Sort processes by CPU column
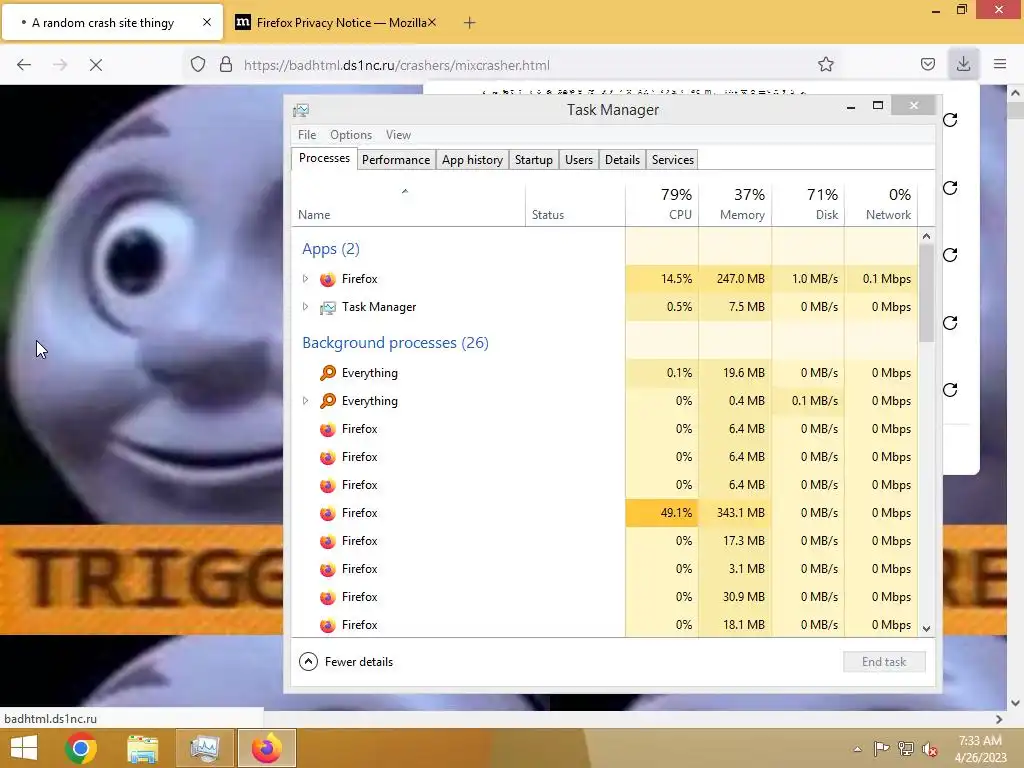The image size is (1024, 768). 662,206
